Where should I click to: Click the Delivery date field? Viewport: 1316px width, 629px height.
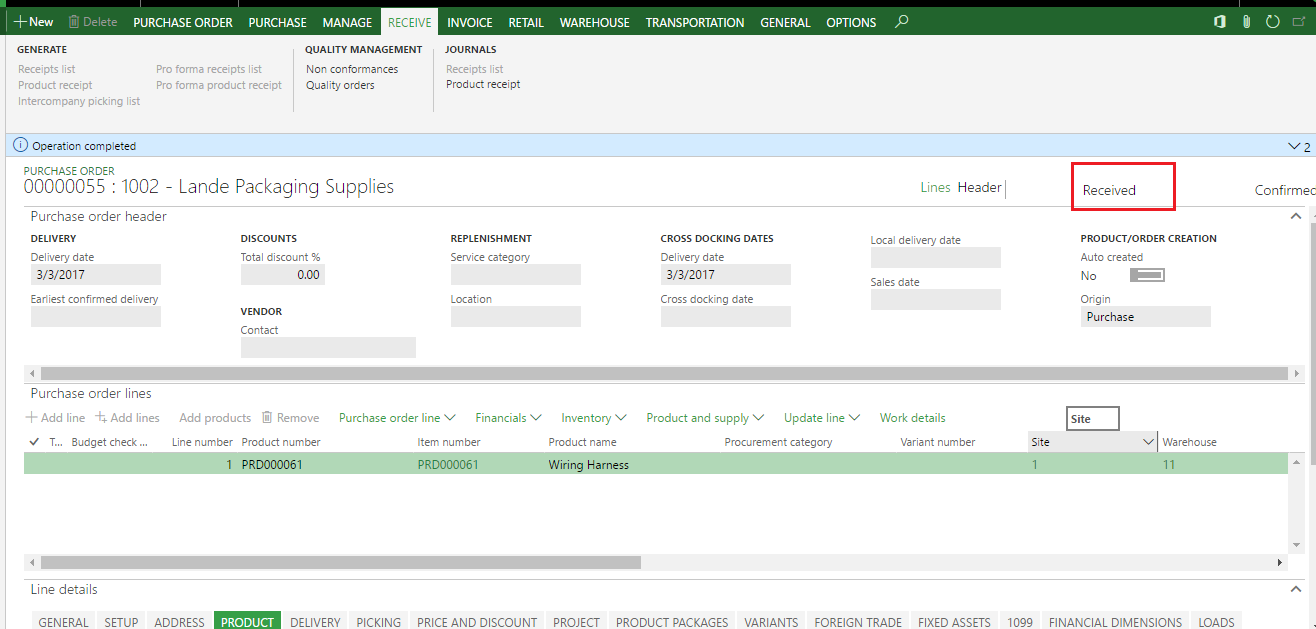pyautogui.click(x=96, y=275)
